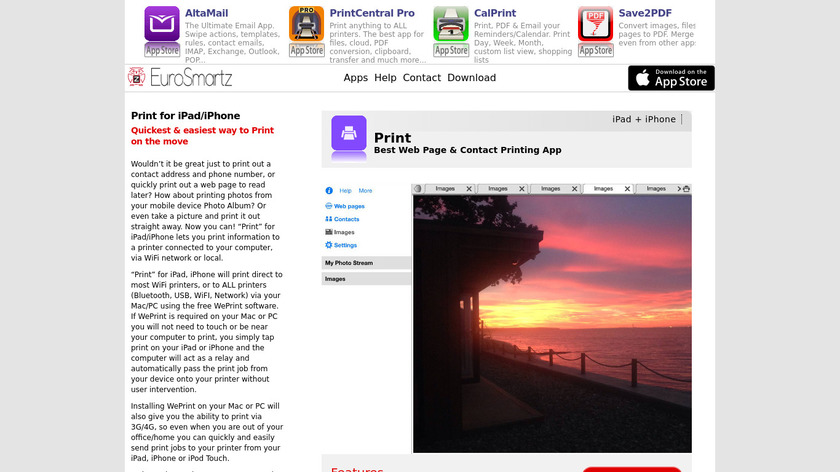Open the Help navigation menu item

pos(385,78)
